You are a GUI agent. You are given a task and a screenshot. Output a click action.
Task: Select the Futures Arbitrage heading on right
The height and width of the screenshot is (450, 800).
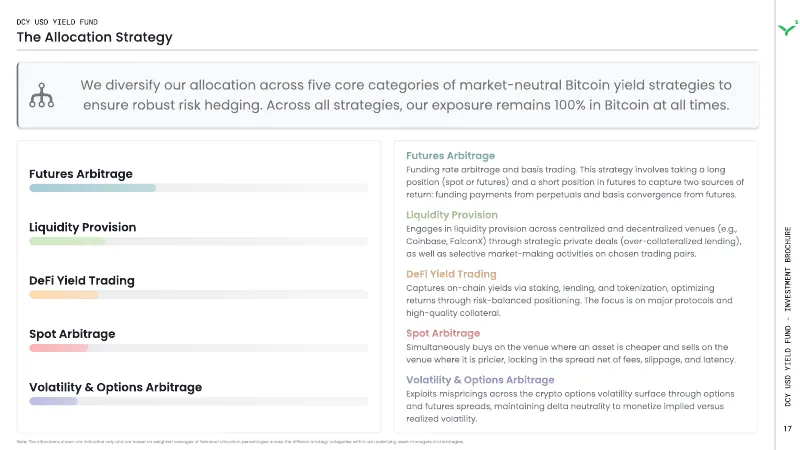451,156
